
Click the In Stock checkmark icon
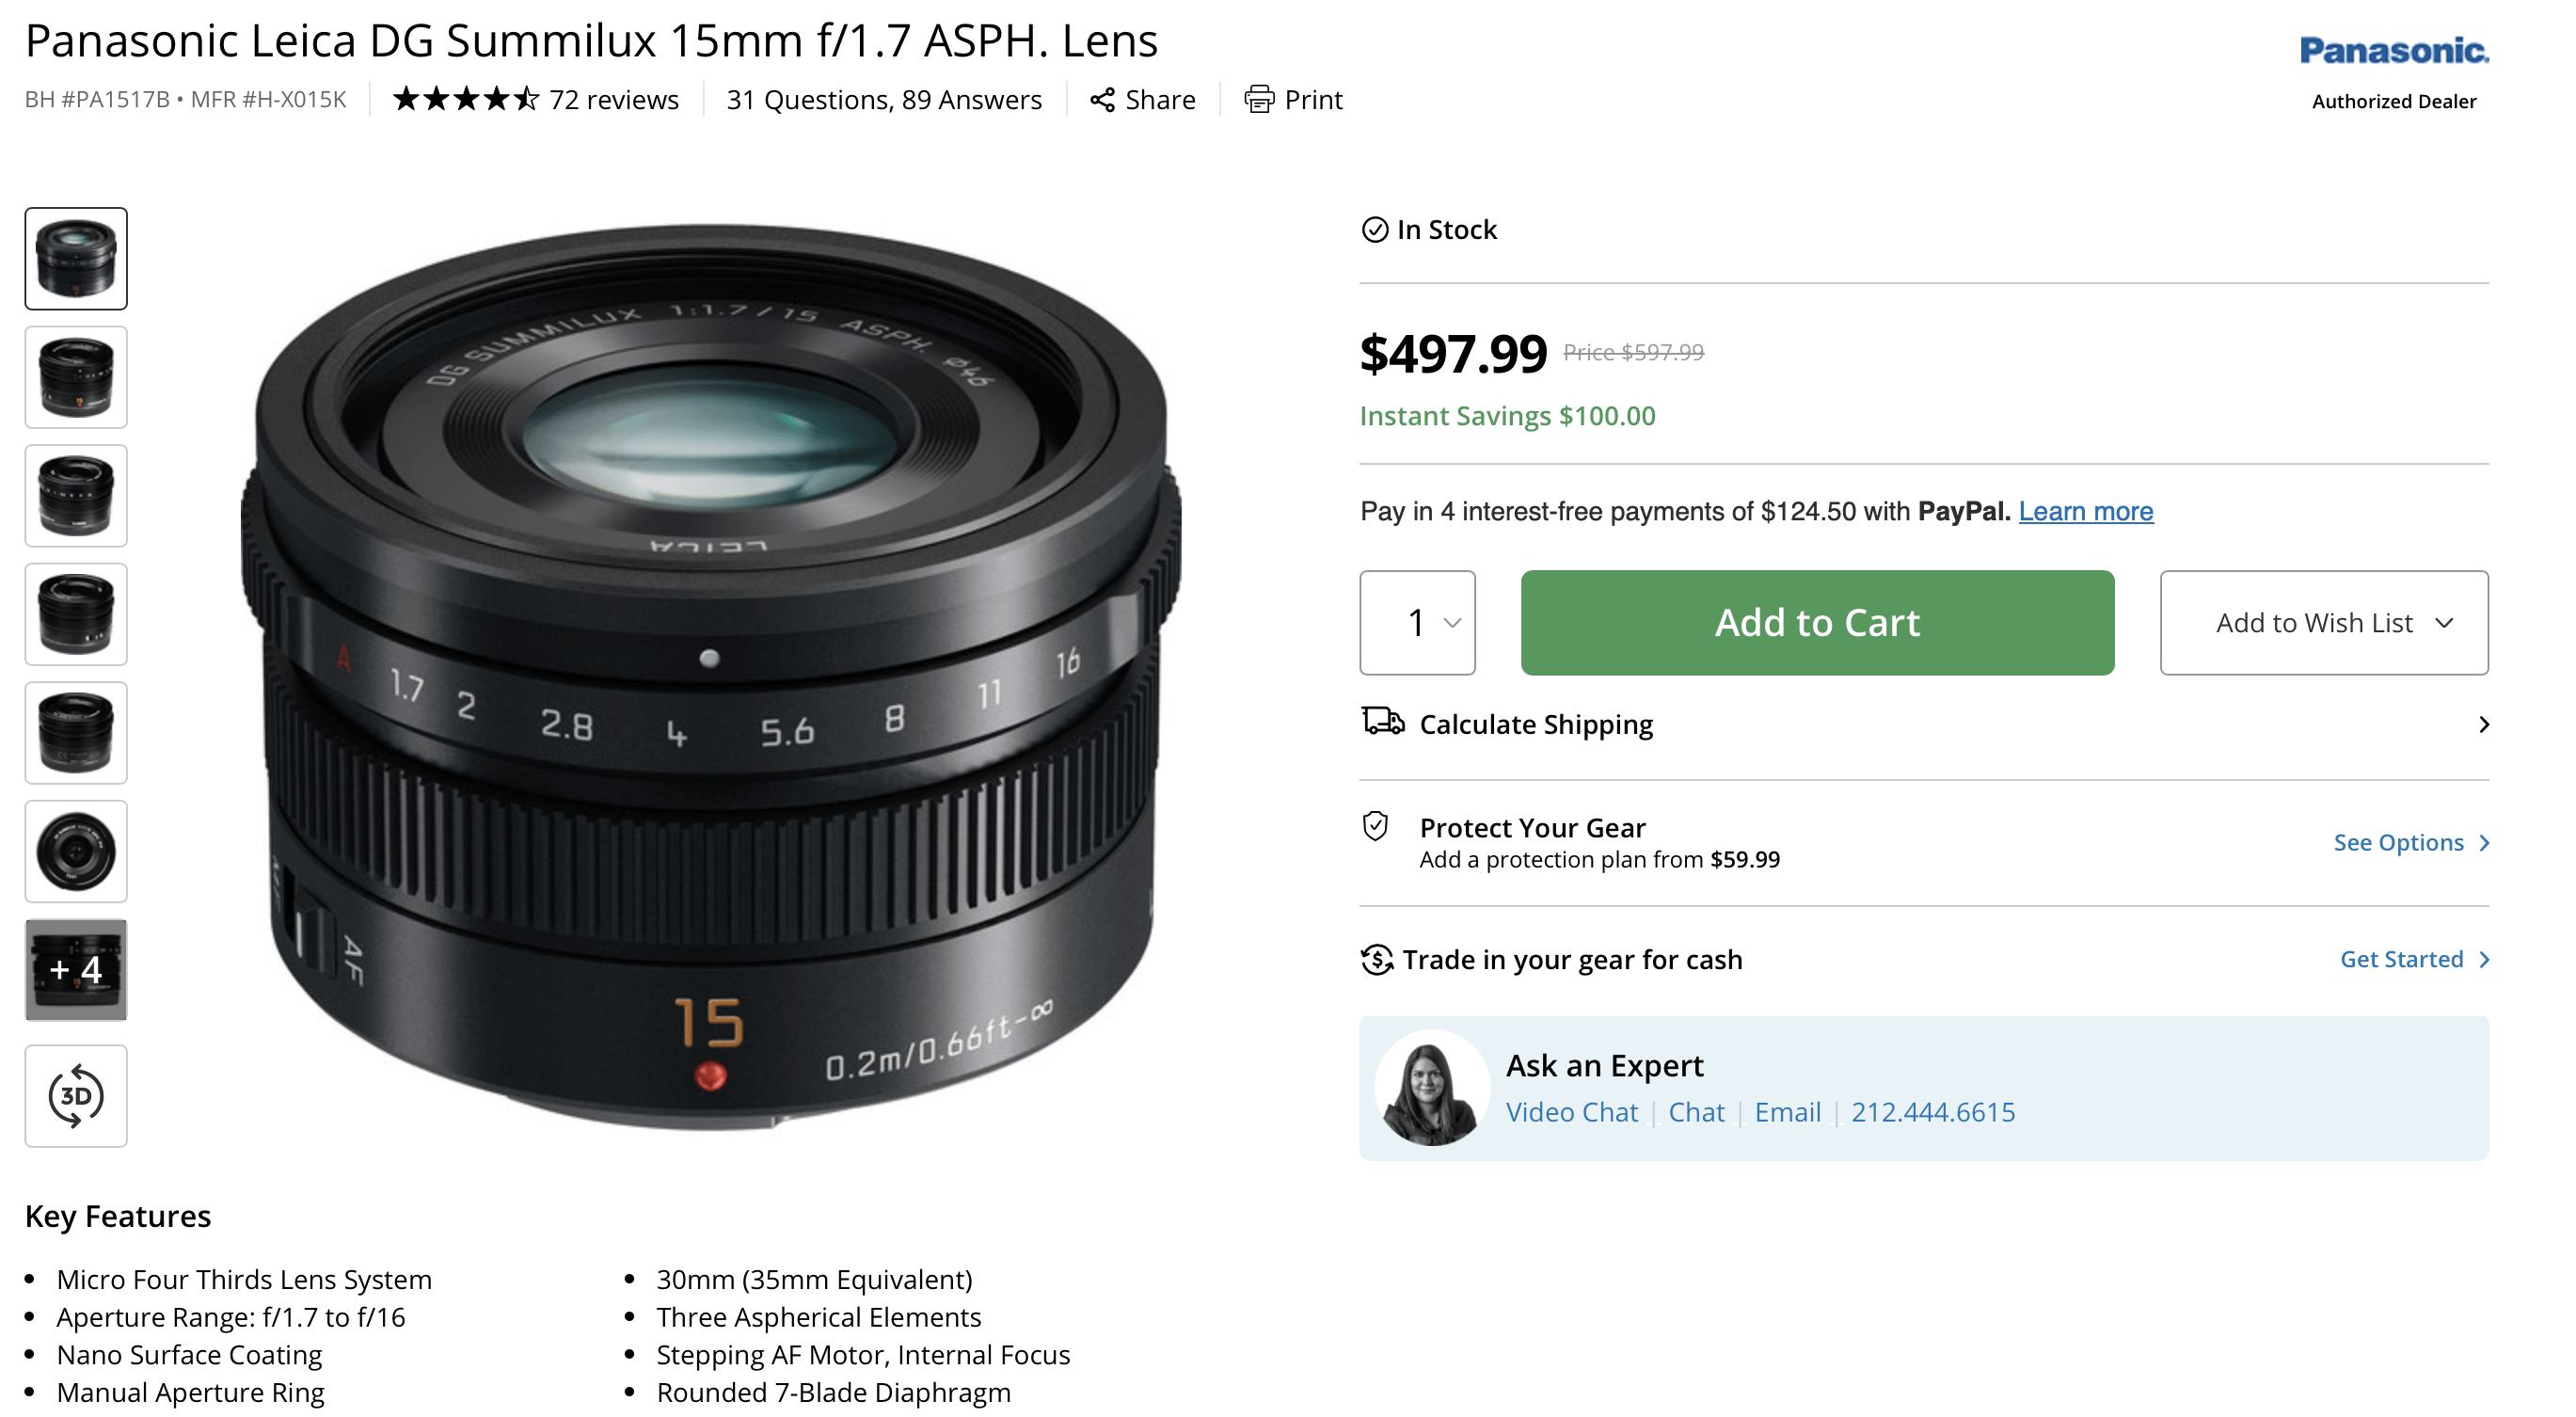1374,229
